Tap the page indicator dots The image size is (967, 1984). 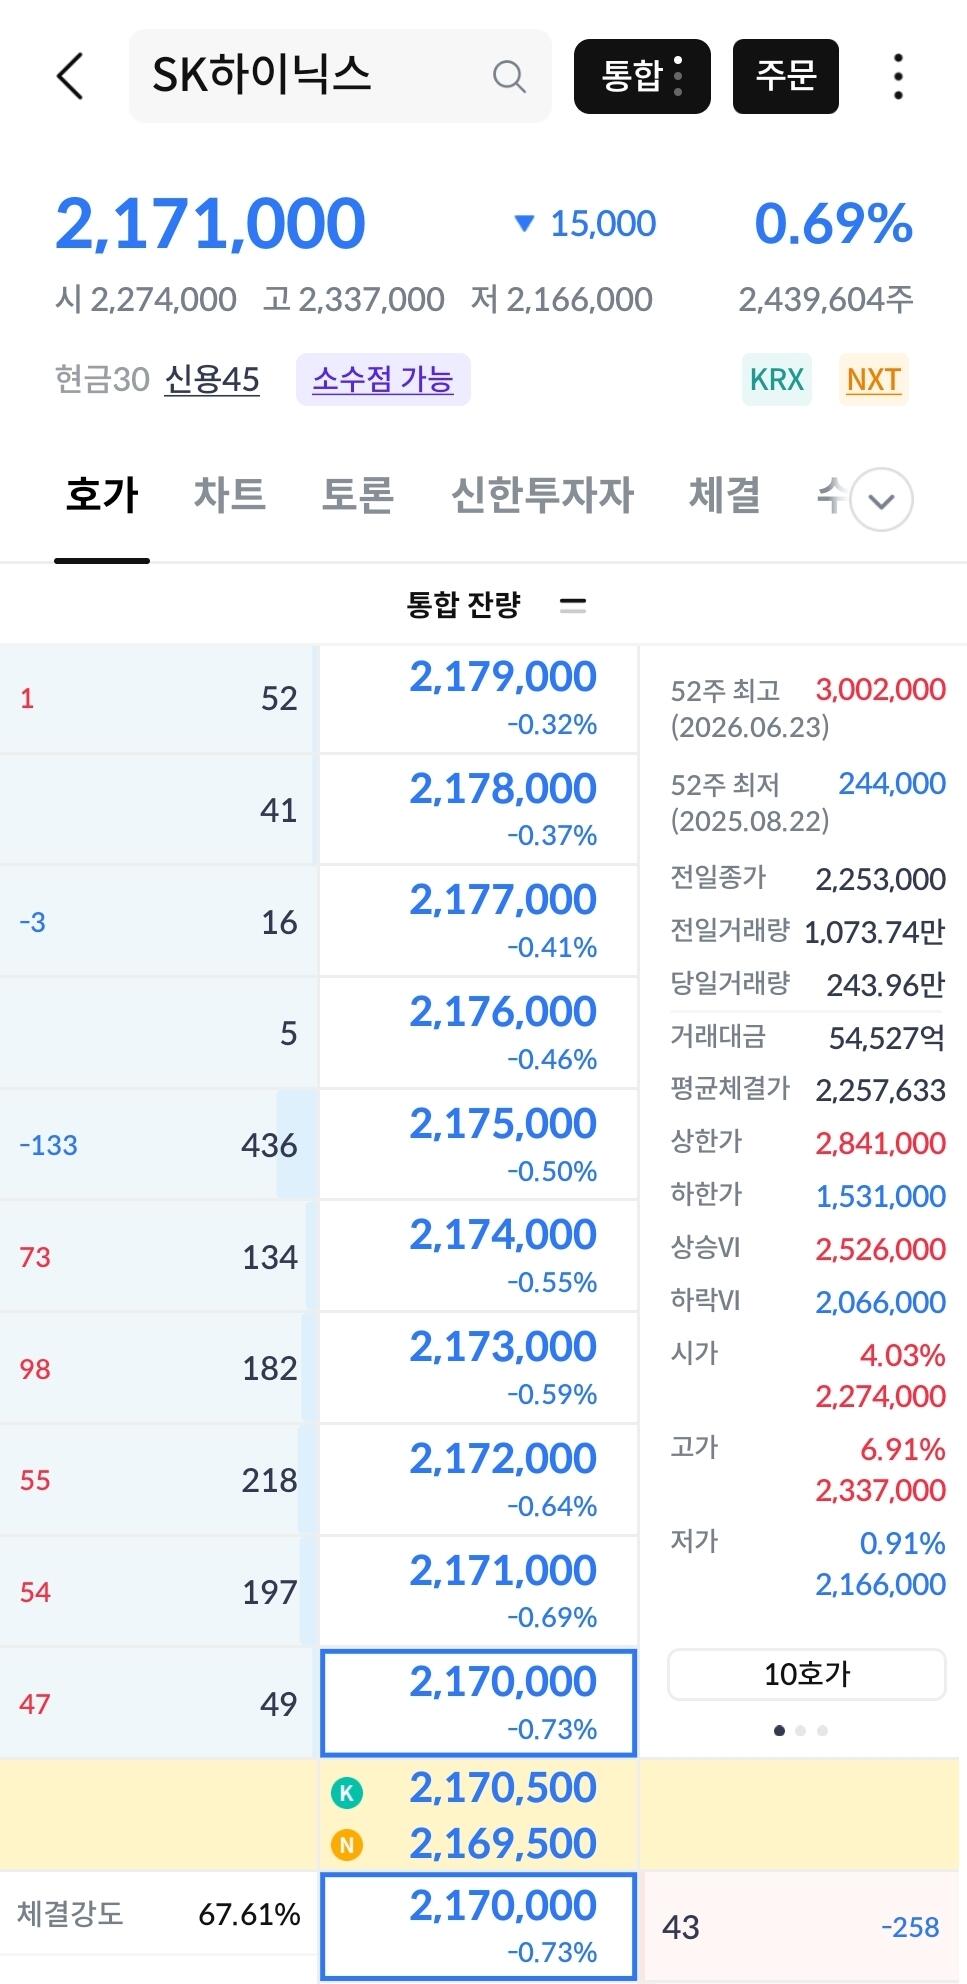click(801, 1731)
